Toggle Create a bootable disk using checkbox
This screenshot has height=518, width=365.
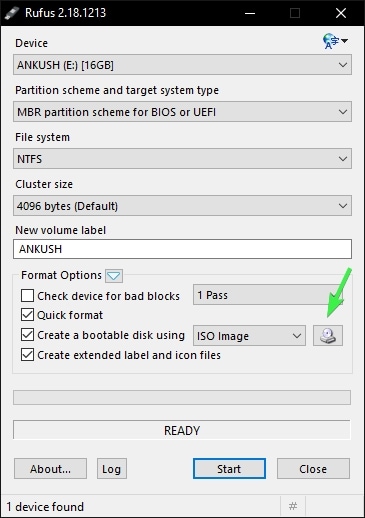pyautogui.click(x=27, y=335)
